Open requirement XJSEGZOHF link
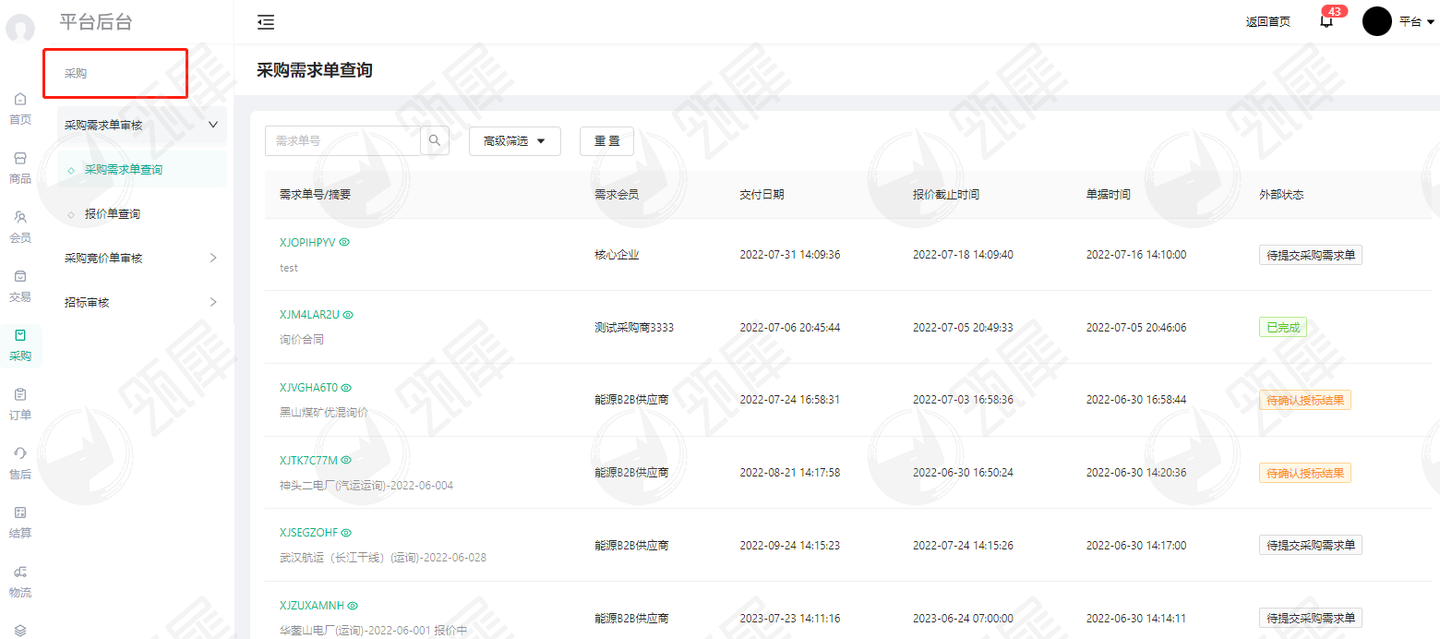1440x639 pixels. click(308, 533)
